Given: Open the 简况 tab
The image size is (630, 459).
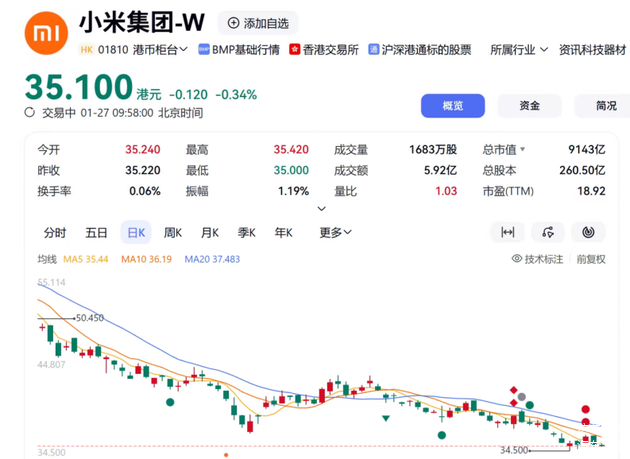Looking at the screenshot, I should (605, 106).
